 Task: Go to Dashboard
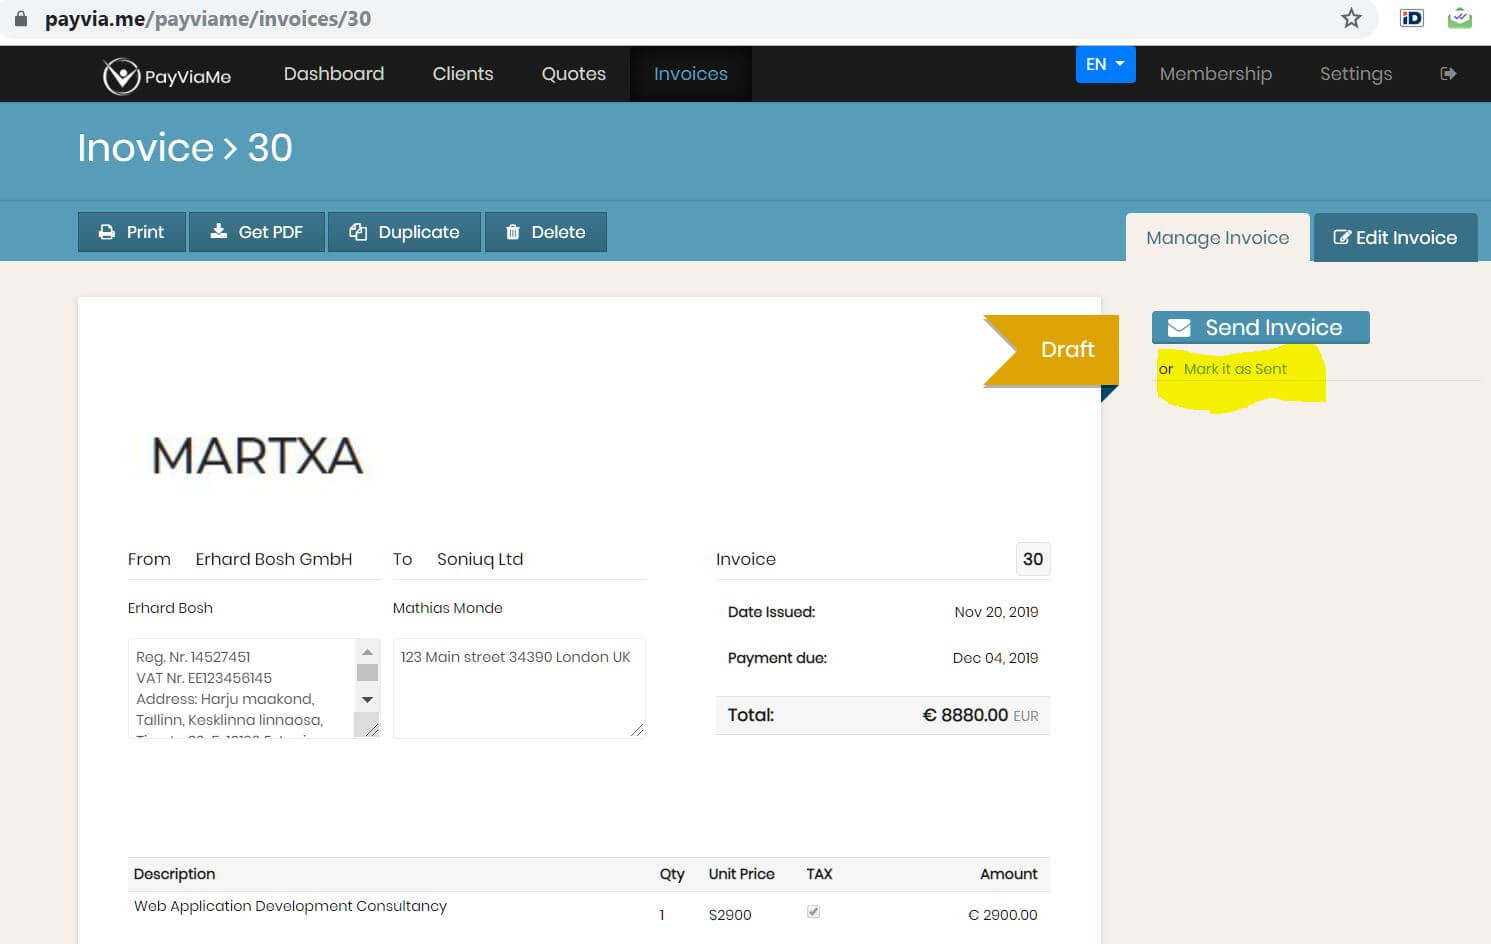334,74
